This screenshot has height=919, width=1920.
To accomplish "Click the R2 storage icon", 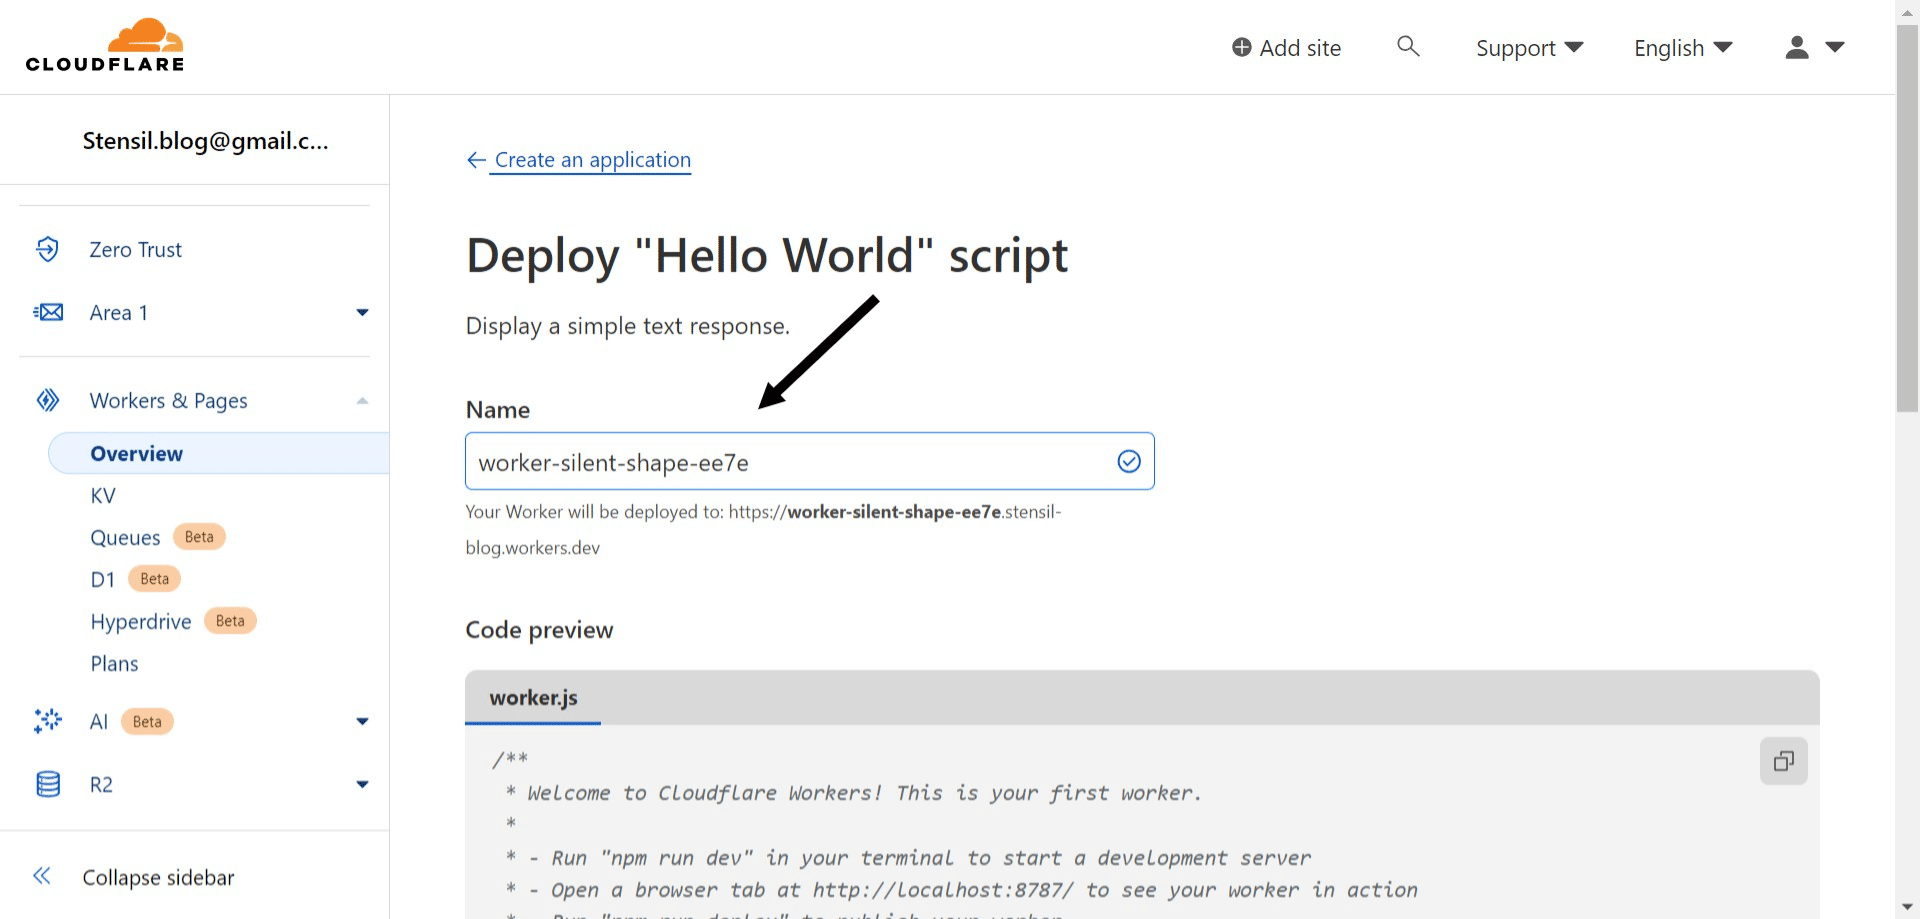I will pos(48,784).
